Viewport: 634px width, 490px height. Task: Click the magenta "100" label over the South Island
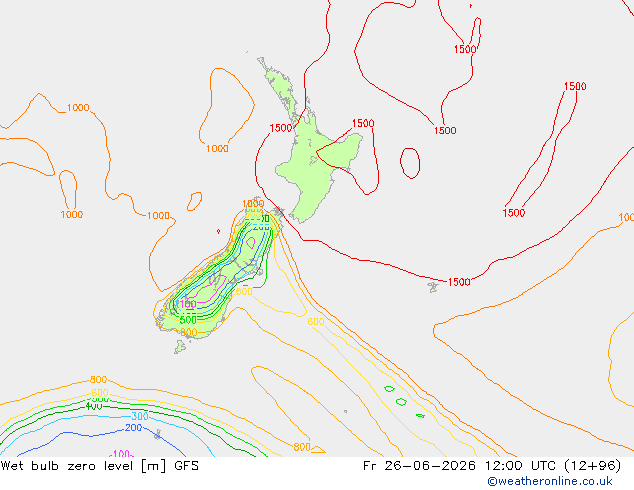[188, 304]
